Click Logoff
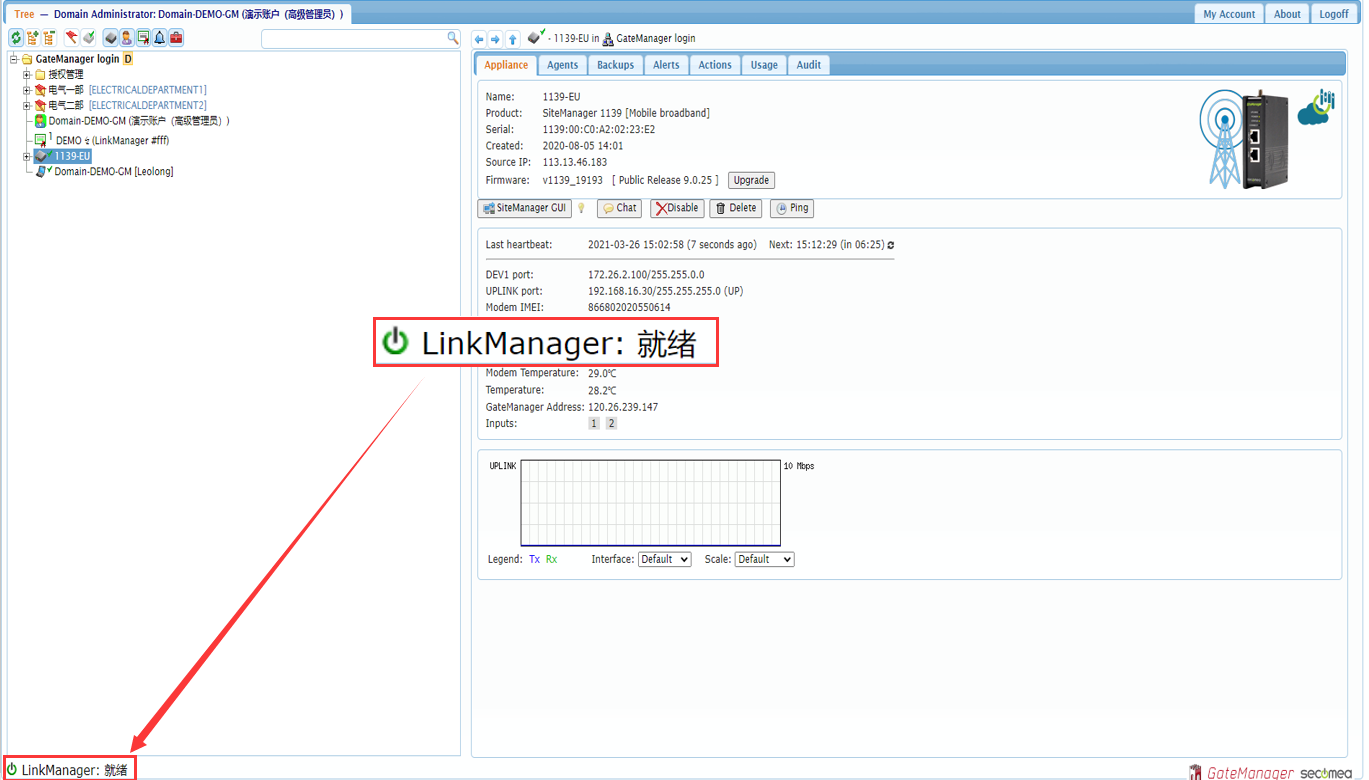The height and width of the screenshot is (780, 1369). click(1334, 14)
